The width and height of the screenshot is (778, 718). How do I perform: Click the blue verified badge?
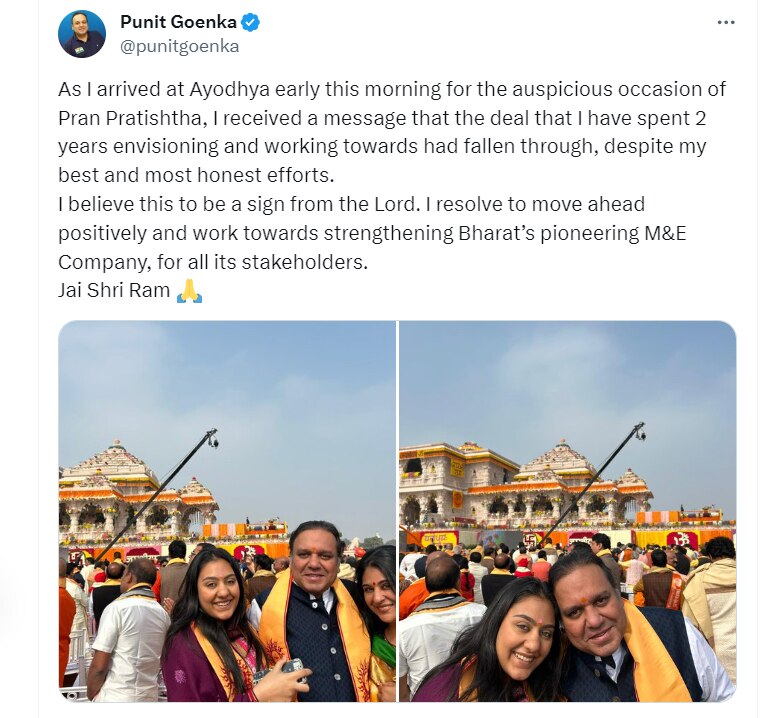click(x=250, y=23)
